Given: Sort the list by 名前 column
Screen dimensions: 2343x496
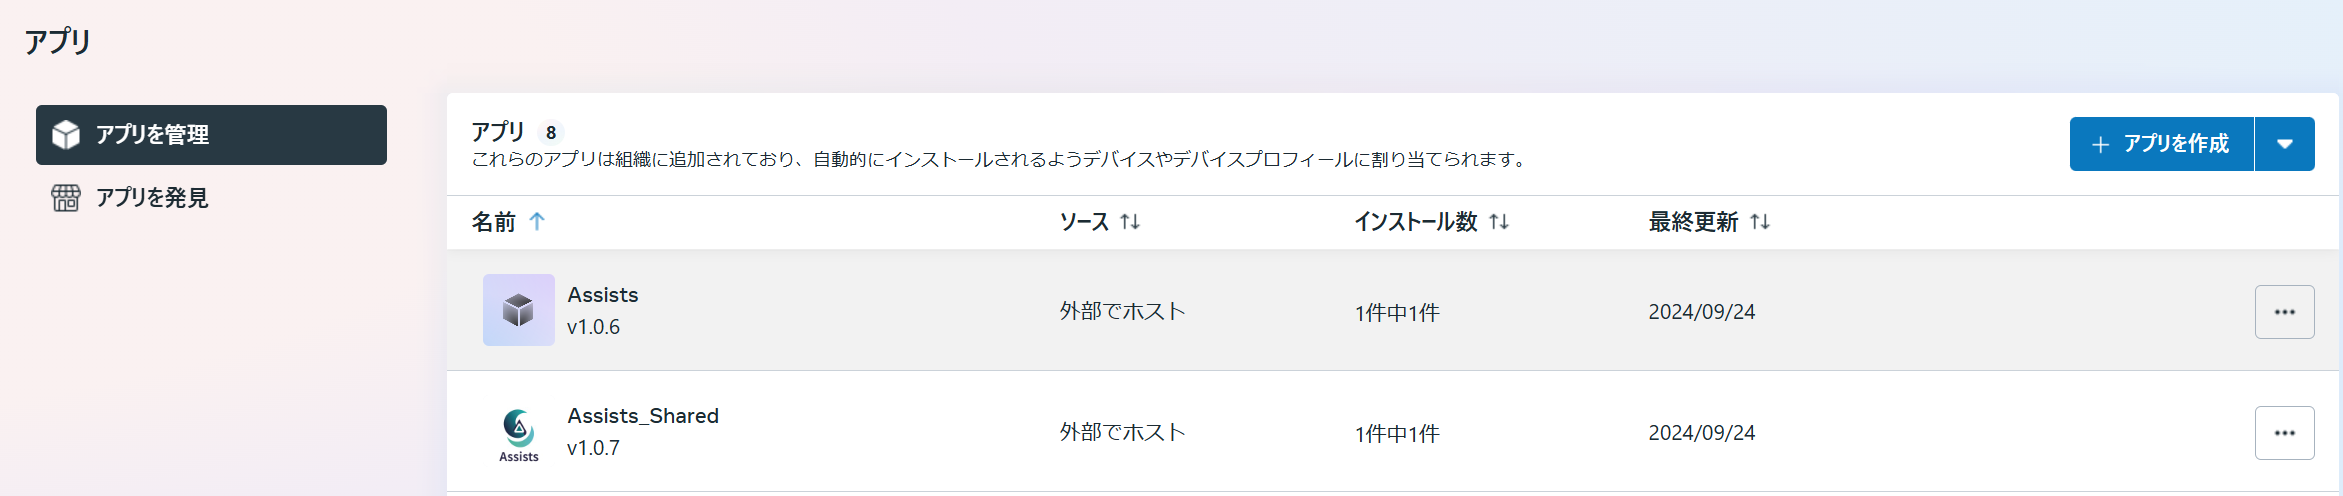Looking at the screenshot, I should click(x=494, y=222).
